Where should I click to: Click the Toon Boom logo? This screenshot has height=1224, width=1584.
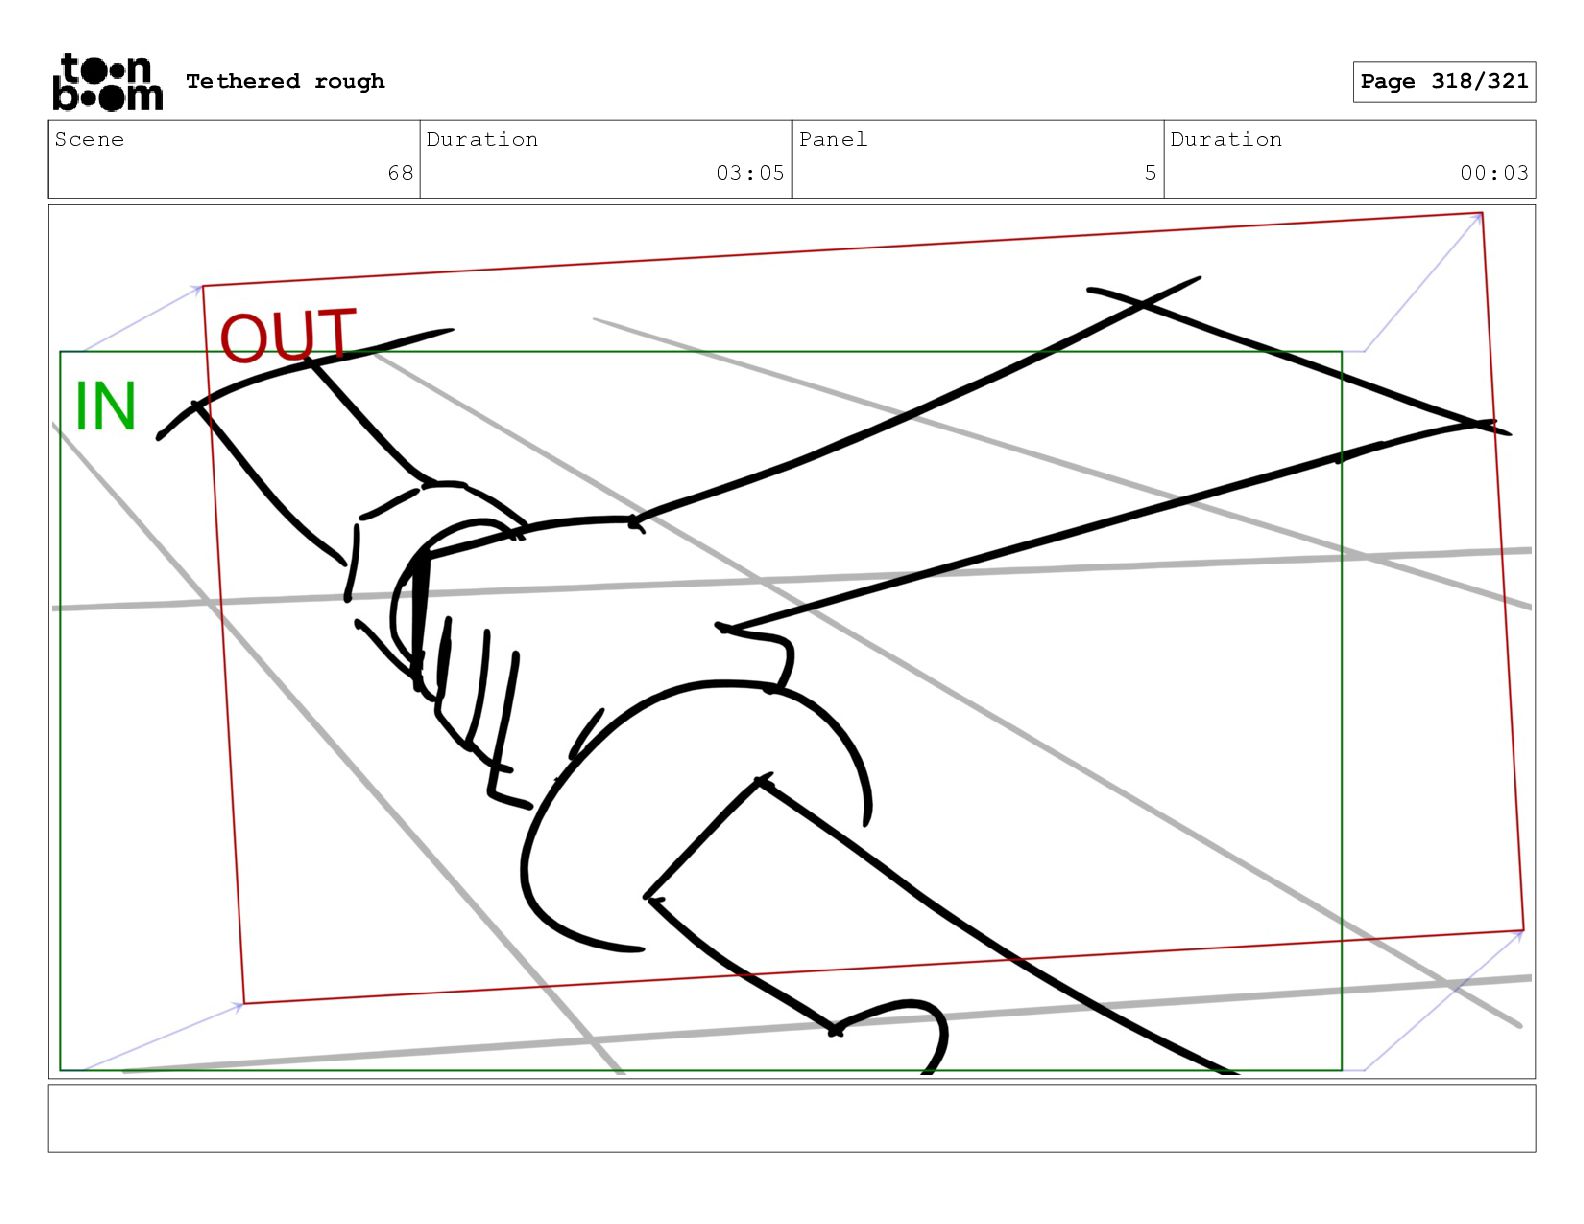click(x=107, y=82)
